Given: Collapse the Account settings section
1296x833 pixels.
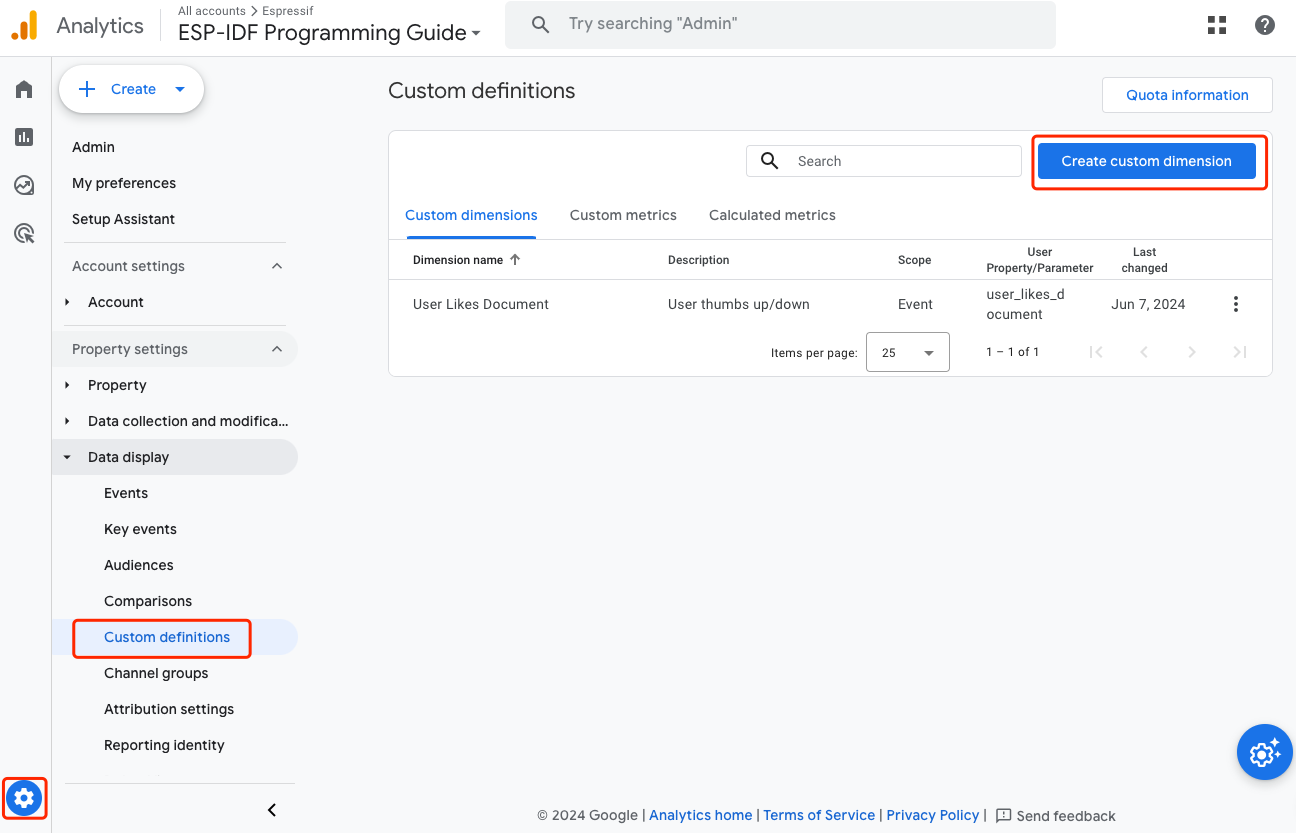Looking at the screenshot, I should (x=277, y=266).
